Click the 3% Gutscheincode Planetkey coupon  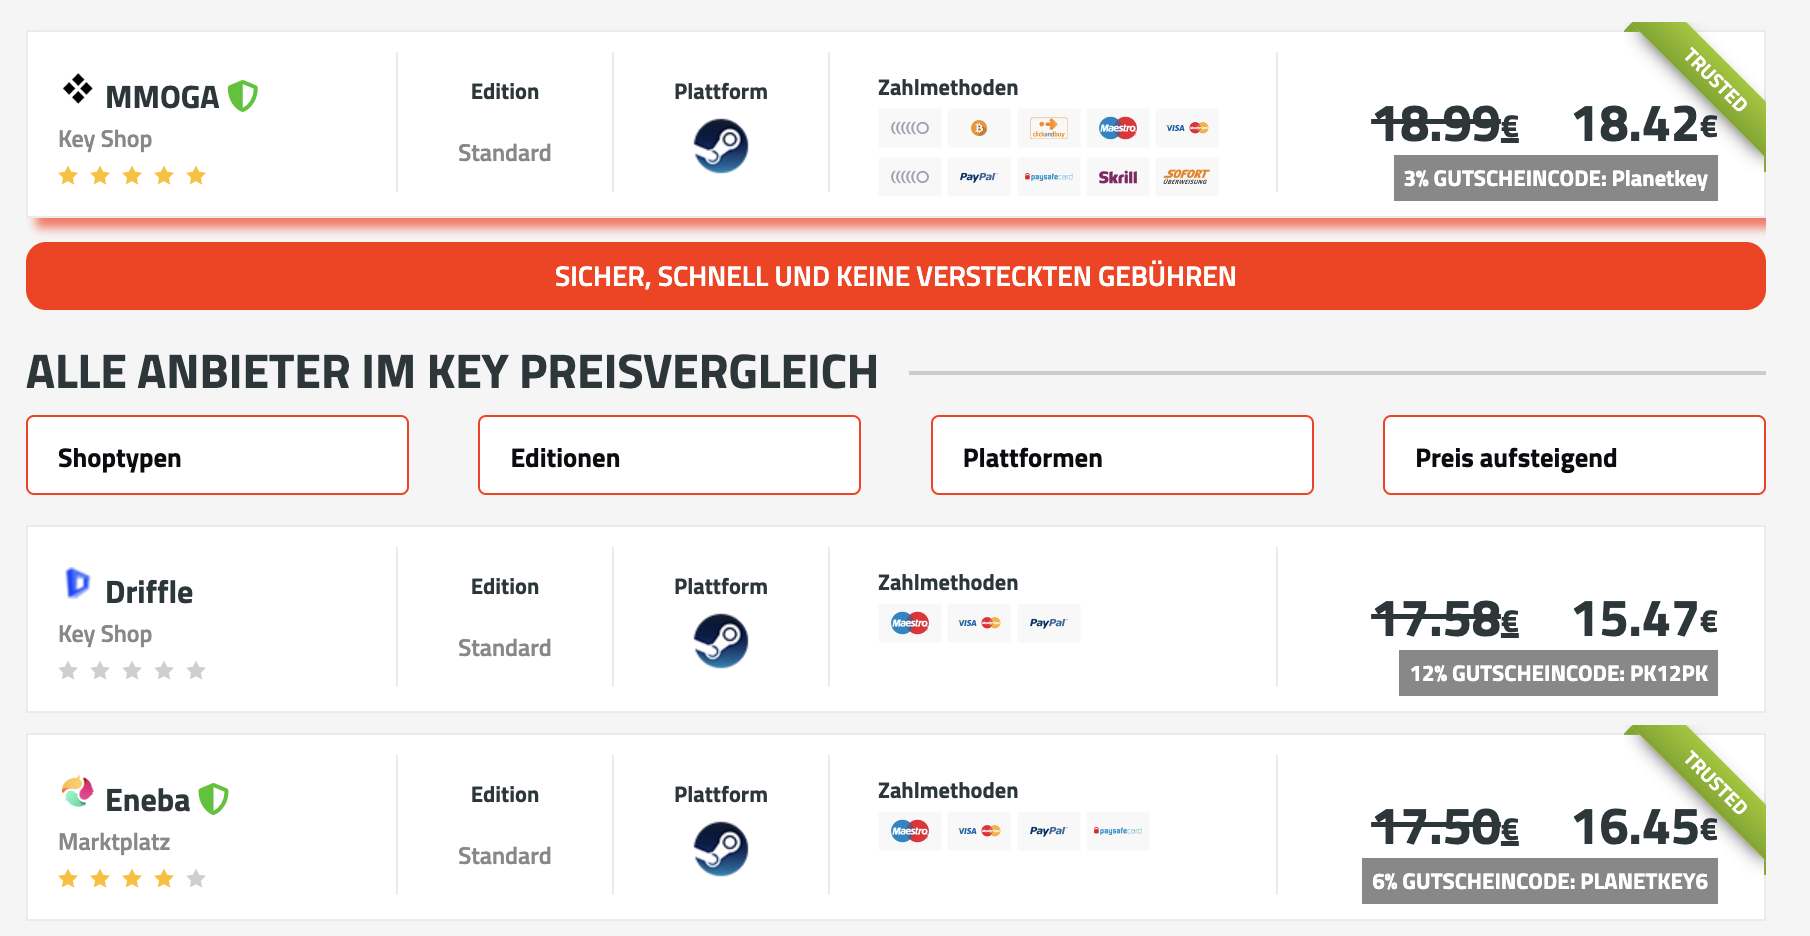pyautogui.click(x=1556, y=179)
